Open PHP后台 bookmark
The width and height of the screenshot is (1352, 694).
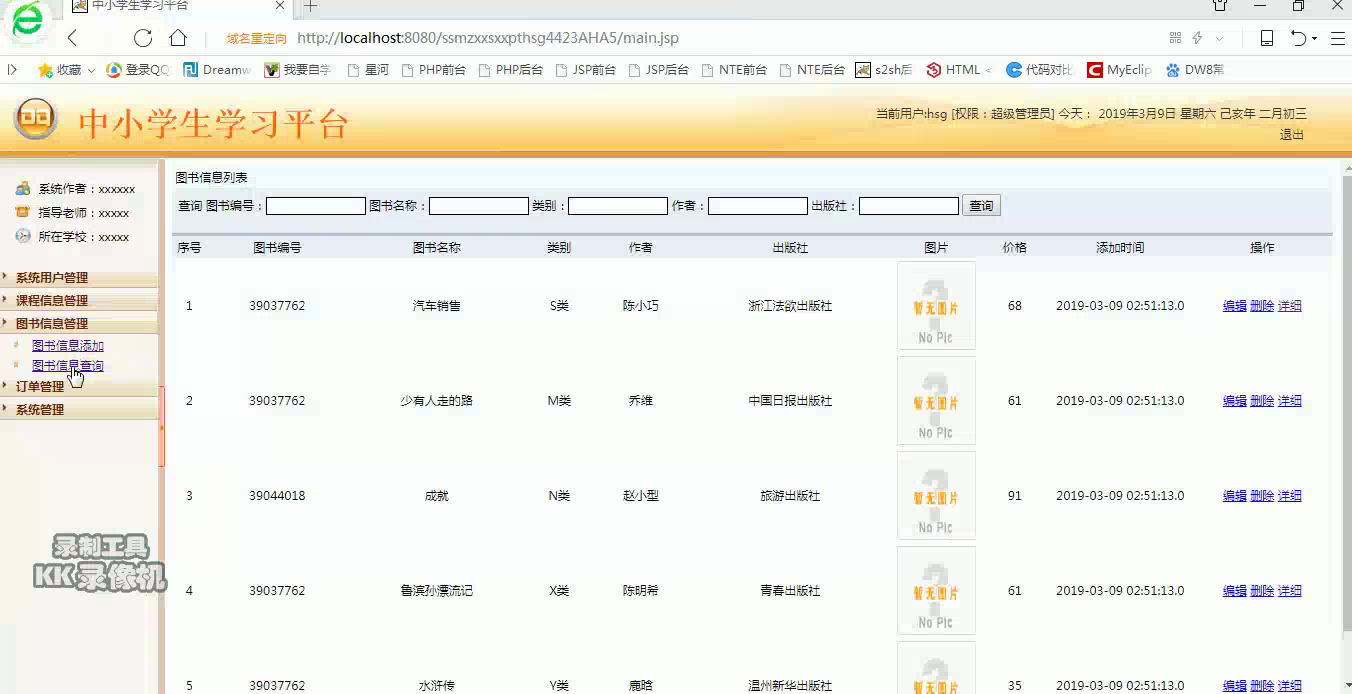point(510,70)
